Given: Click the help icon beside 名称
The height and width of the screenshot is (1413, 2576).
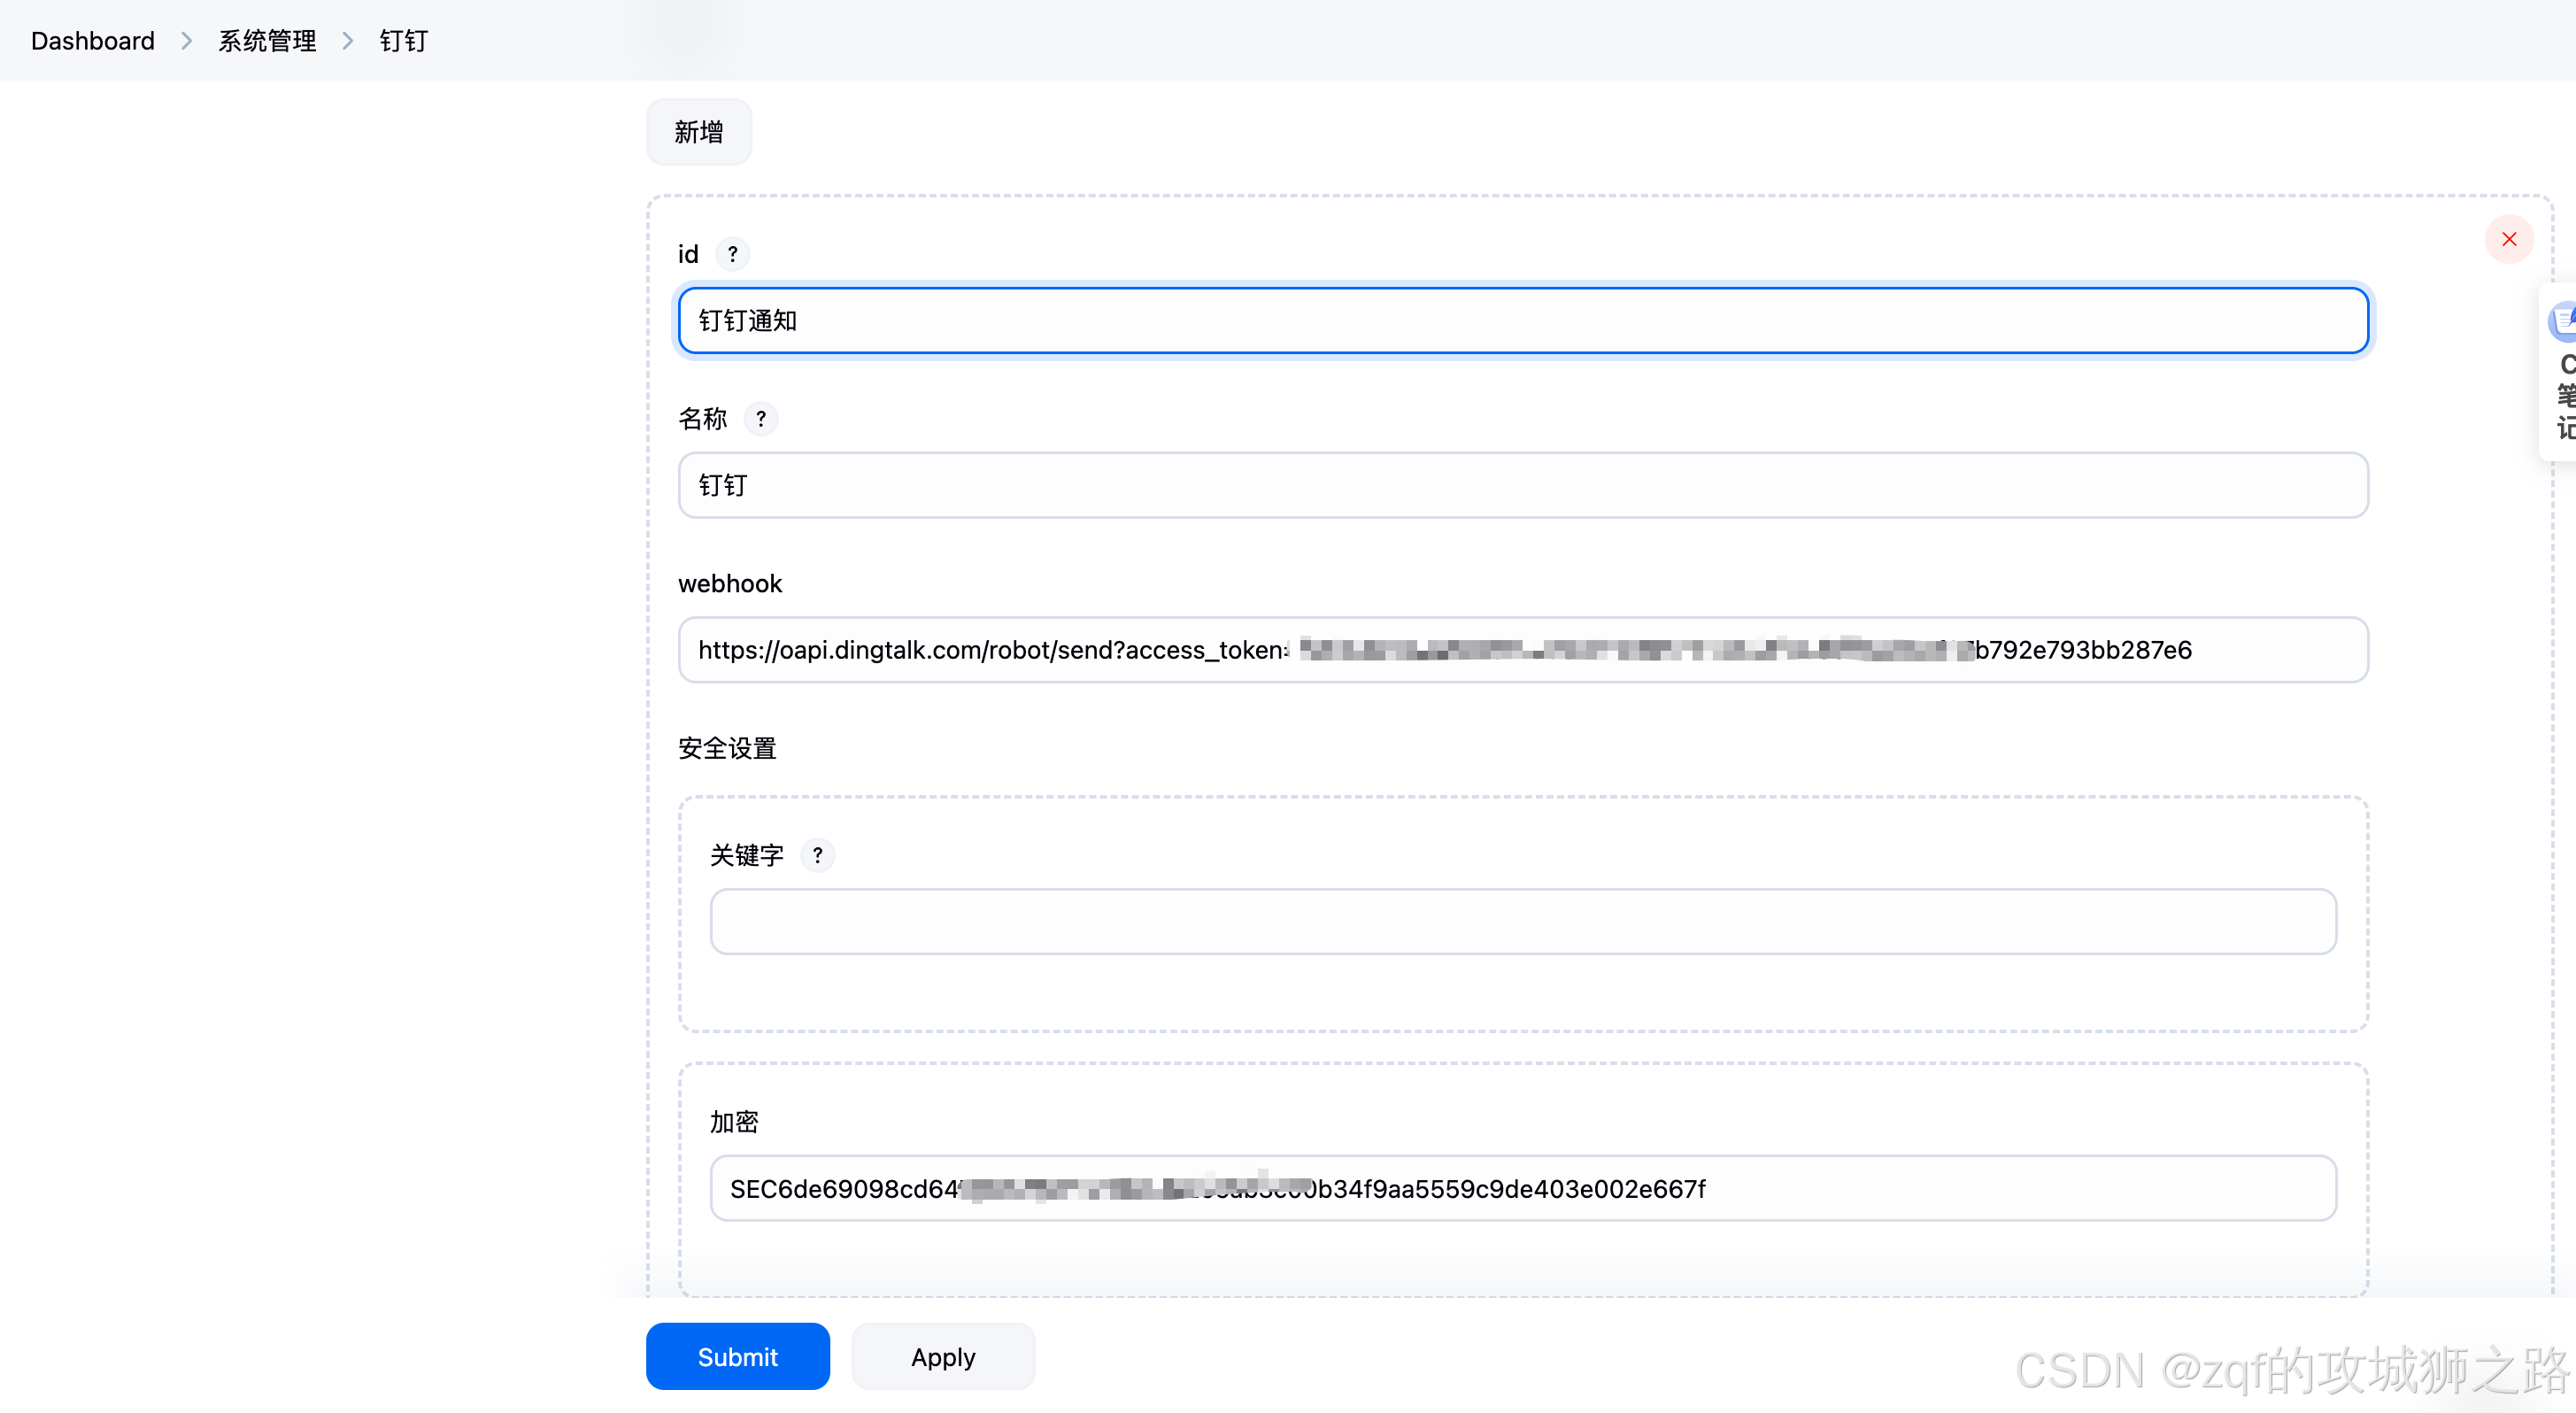Looking at the screenshot, I should 760,418.
